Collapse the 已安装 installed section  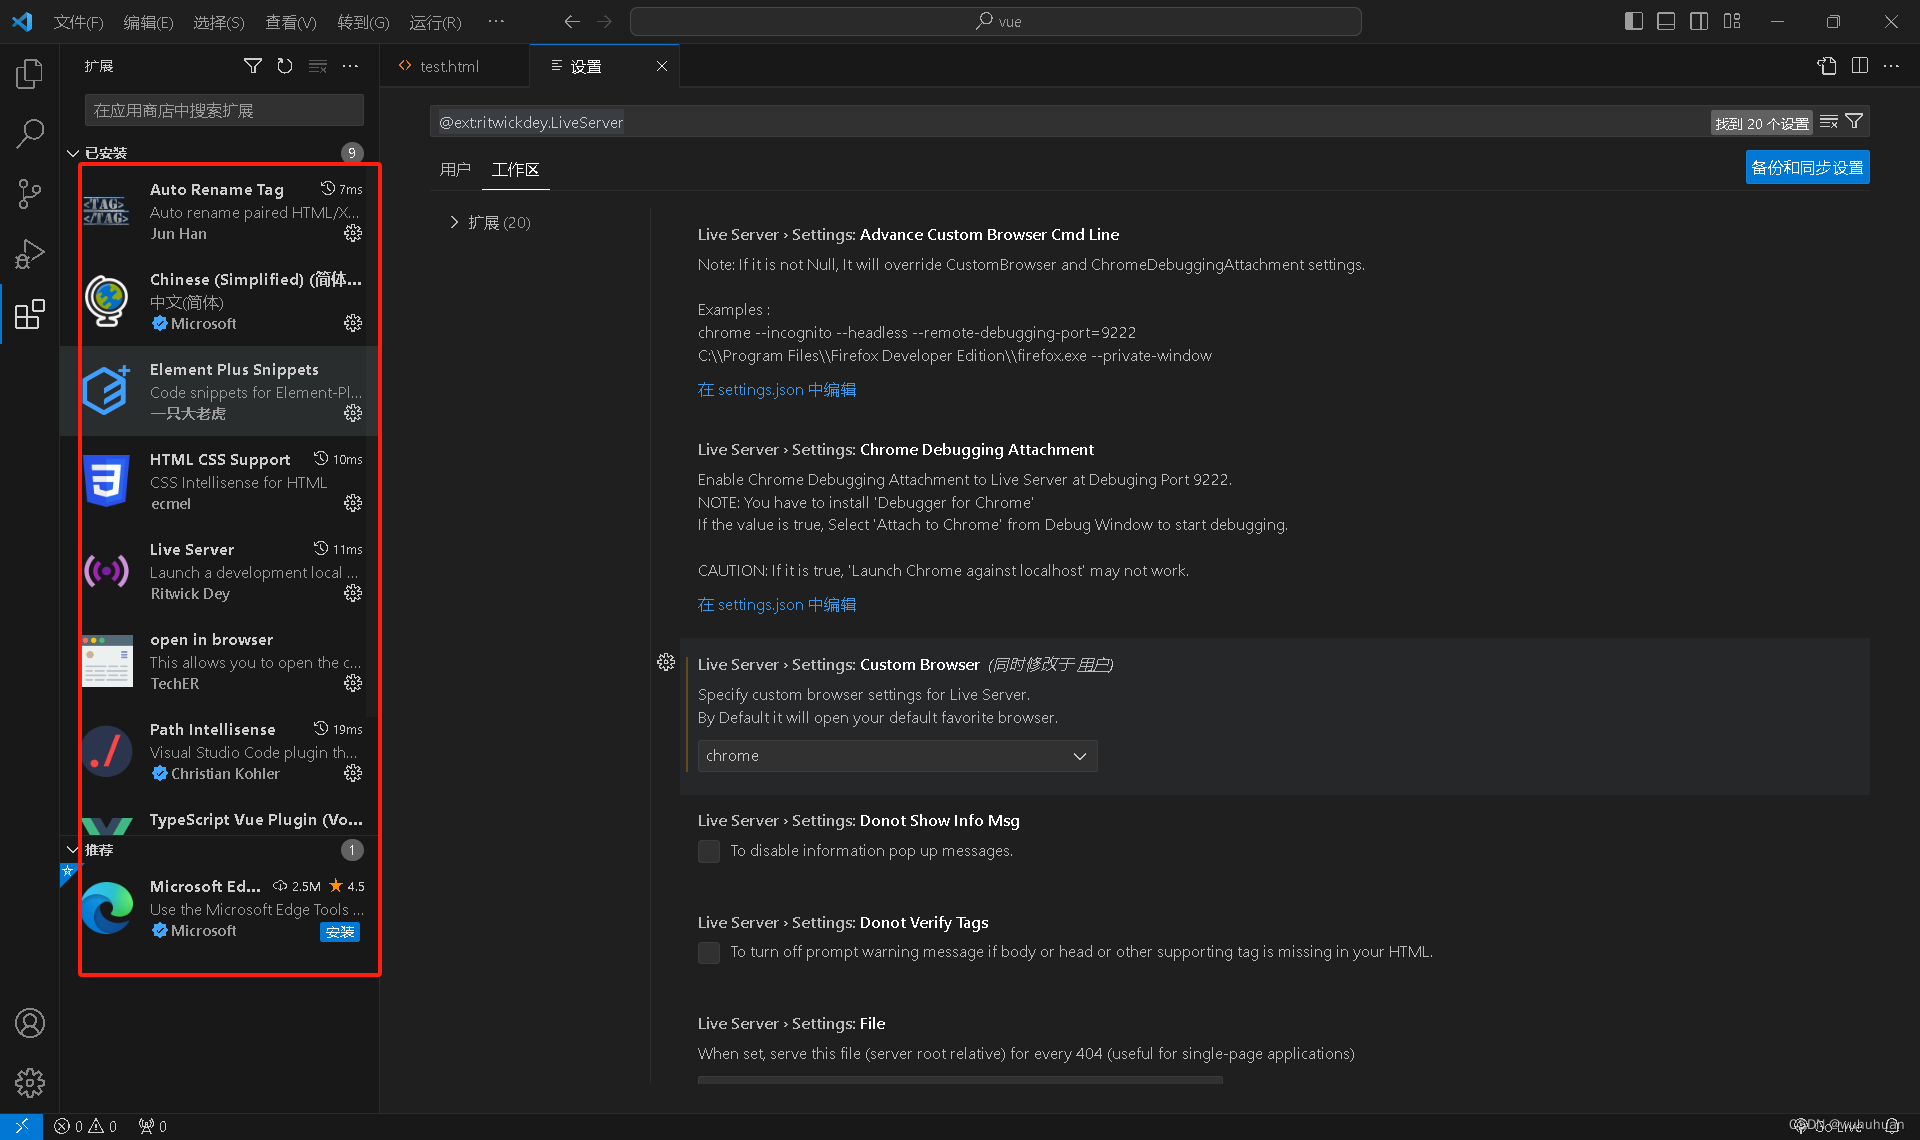(x=73, y=153)
